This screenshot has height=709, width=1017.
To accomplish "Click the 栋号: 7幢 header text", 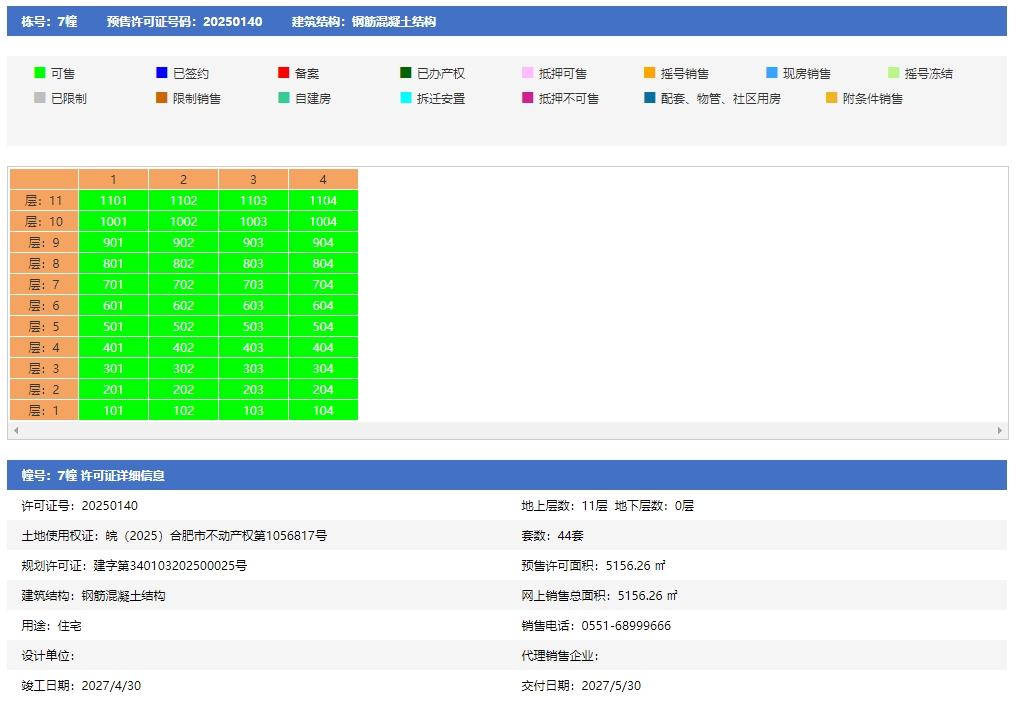I will (49, 21).
